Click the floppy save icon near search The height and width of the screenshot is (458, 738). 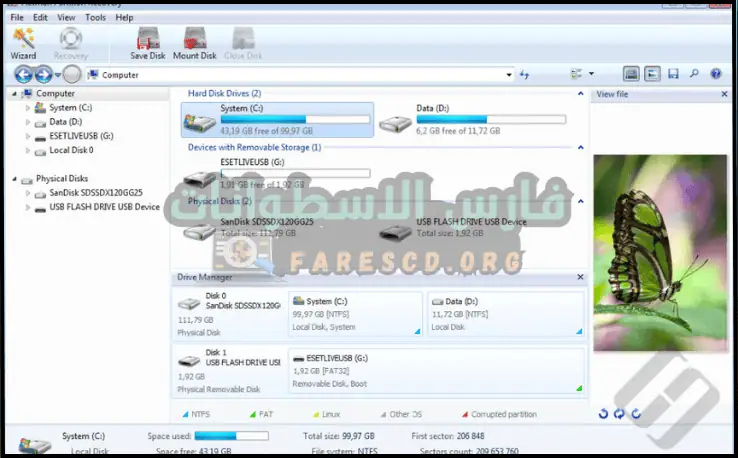pyautogui.click(x=673, y=74)
